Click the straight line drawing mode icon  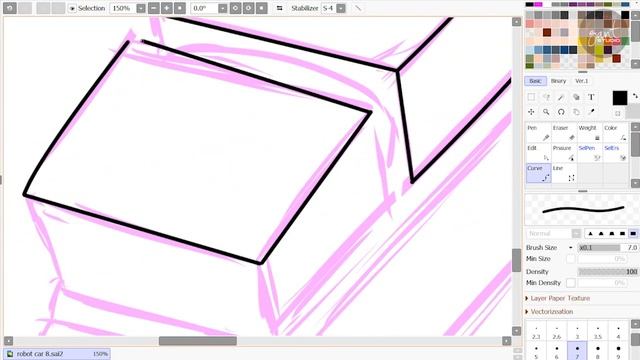pyautogui.click(x=358, y=8)
